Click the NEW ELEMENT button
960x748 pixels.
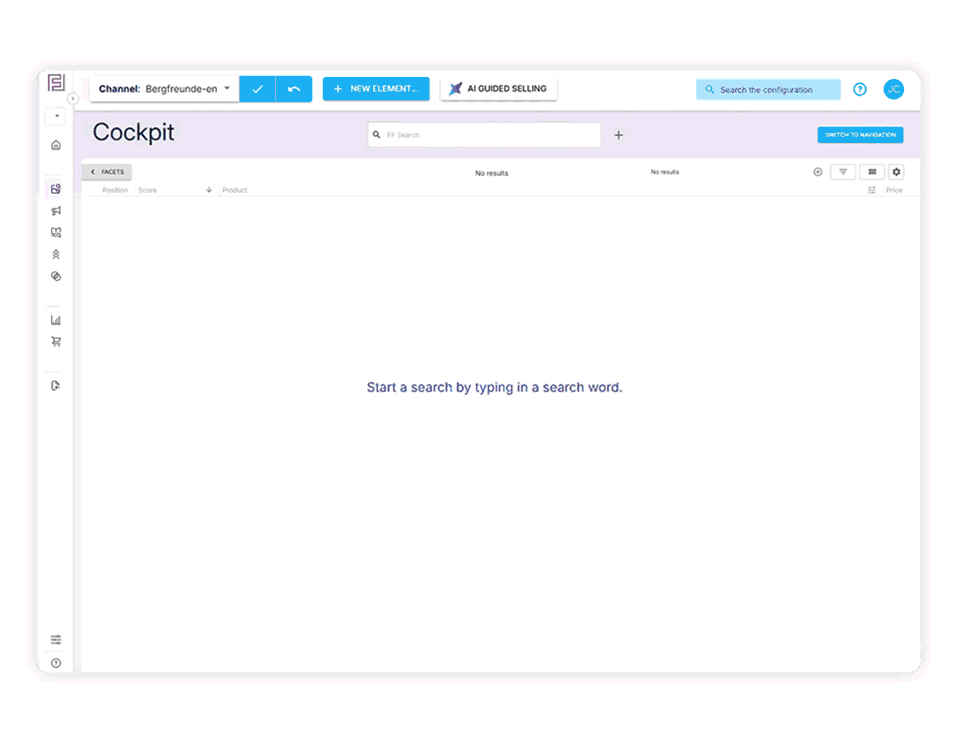pyautogui.click(x=376, y=89)
